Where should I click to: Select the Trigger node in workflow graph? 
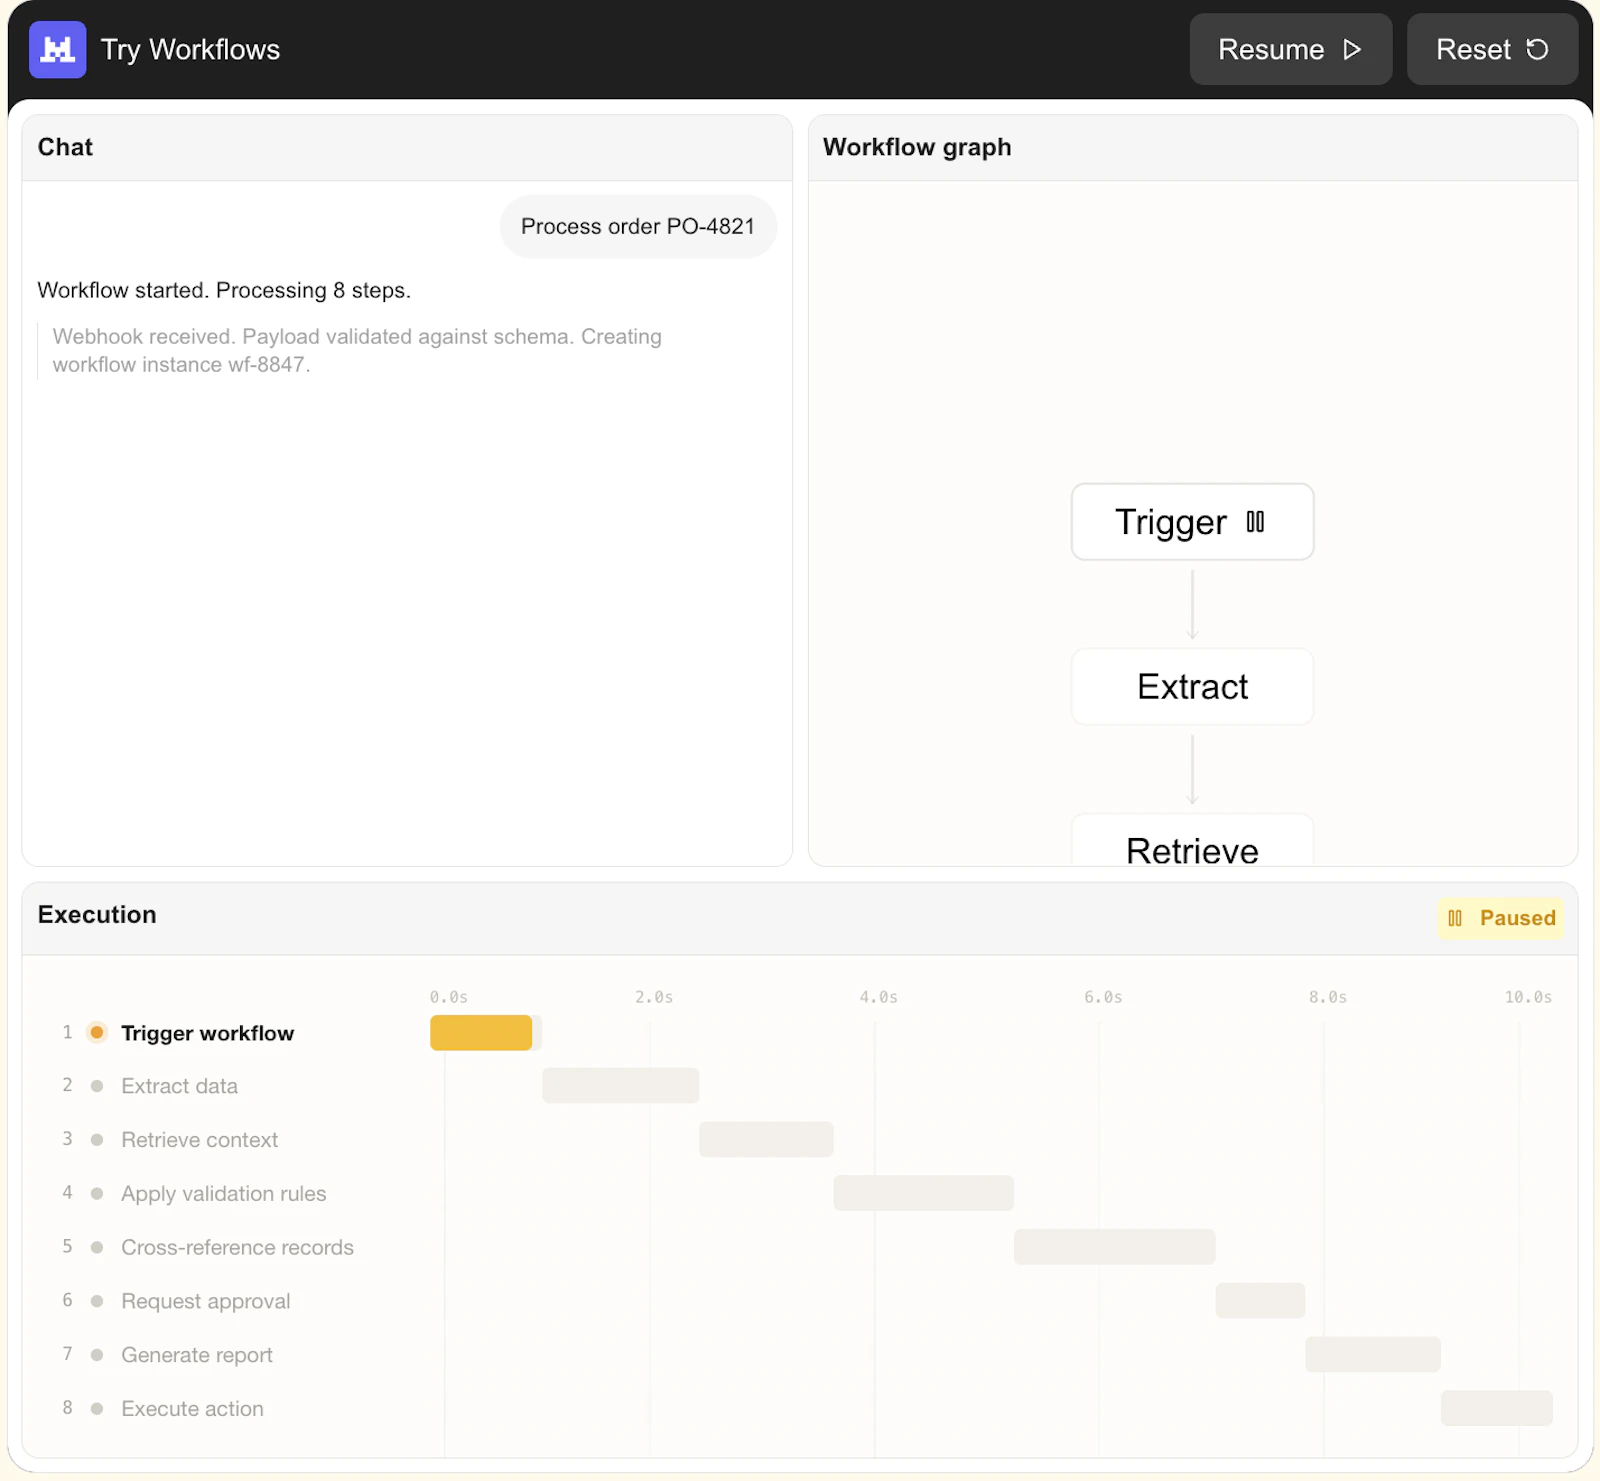point(1192,522)
